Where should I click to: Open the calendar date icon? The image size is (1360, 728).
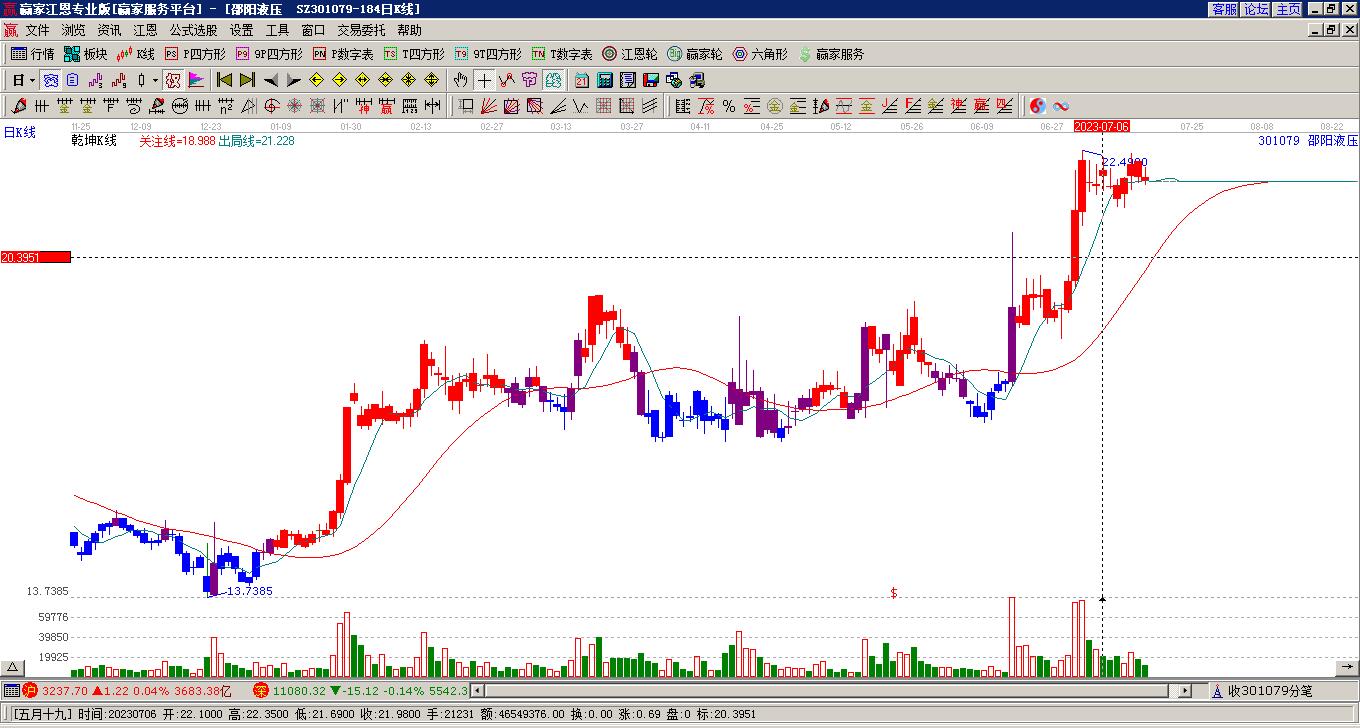[582, 80]
